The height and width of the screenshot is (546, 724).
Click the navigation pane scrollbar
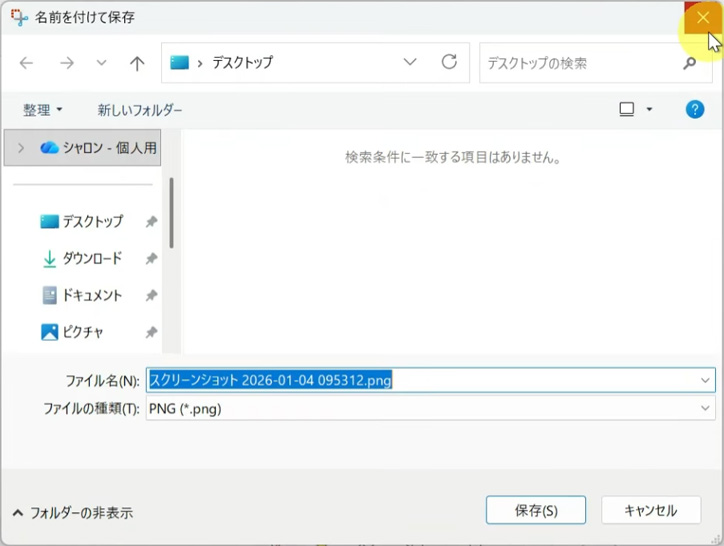171,212
